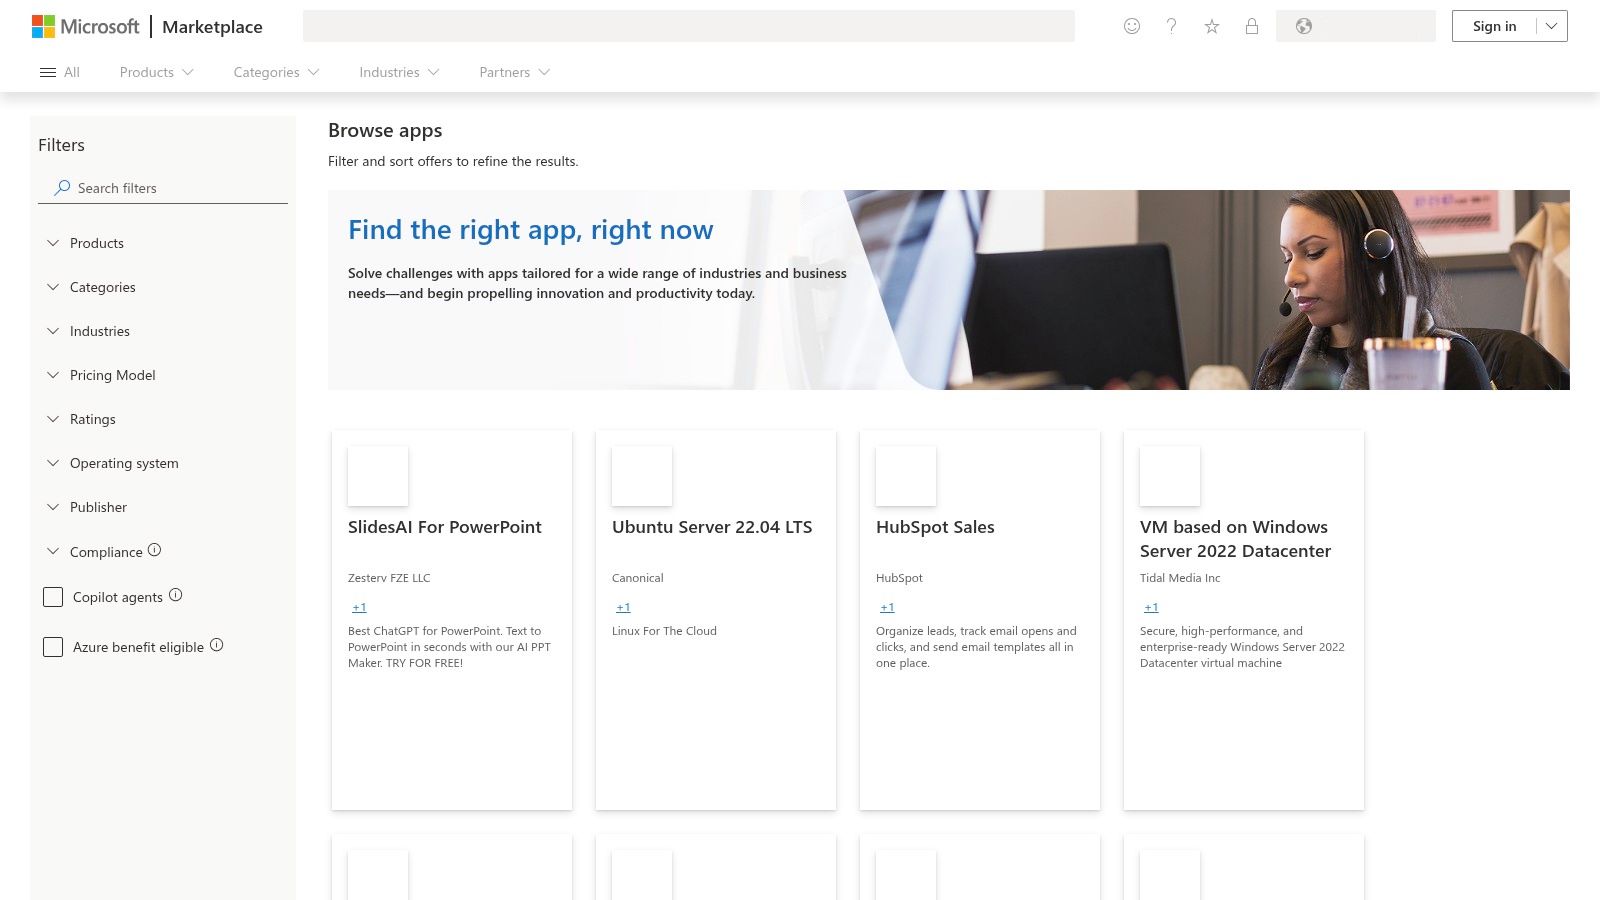Click the Search filters input field
This screenshot has width=1600, height=900.
163,188
